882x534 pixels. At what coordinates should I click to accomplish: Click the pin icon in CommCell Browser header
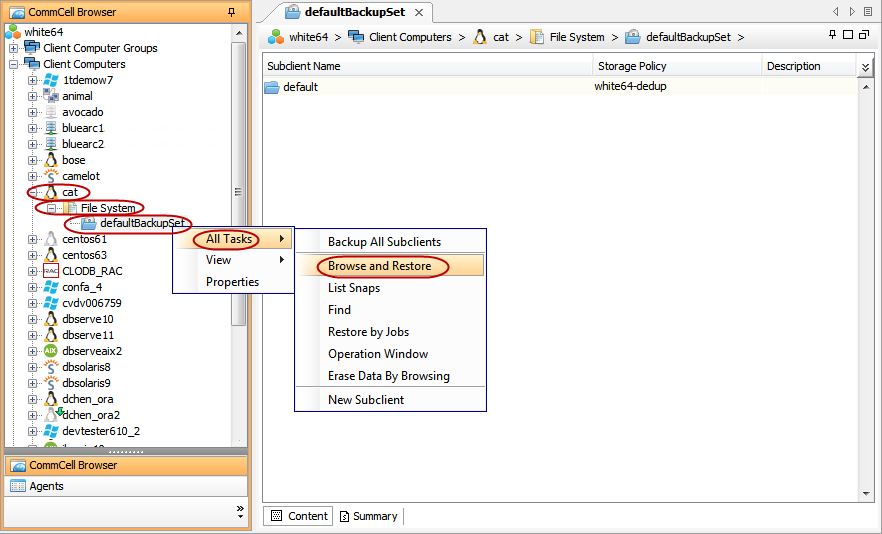point(232,12)
